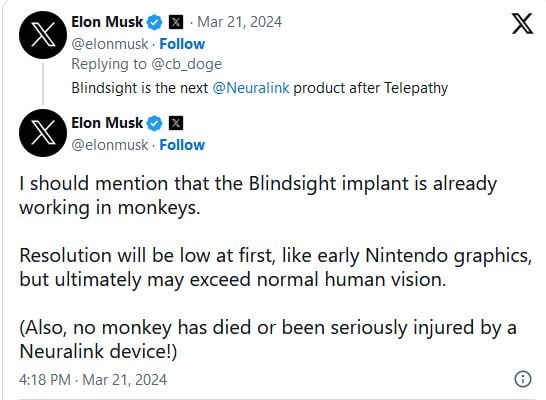Click the top Elon Musk display name
The image size is (546, 400).
click(107, 22)
